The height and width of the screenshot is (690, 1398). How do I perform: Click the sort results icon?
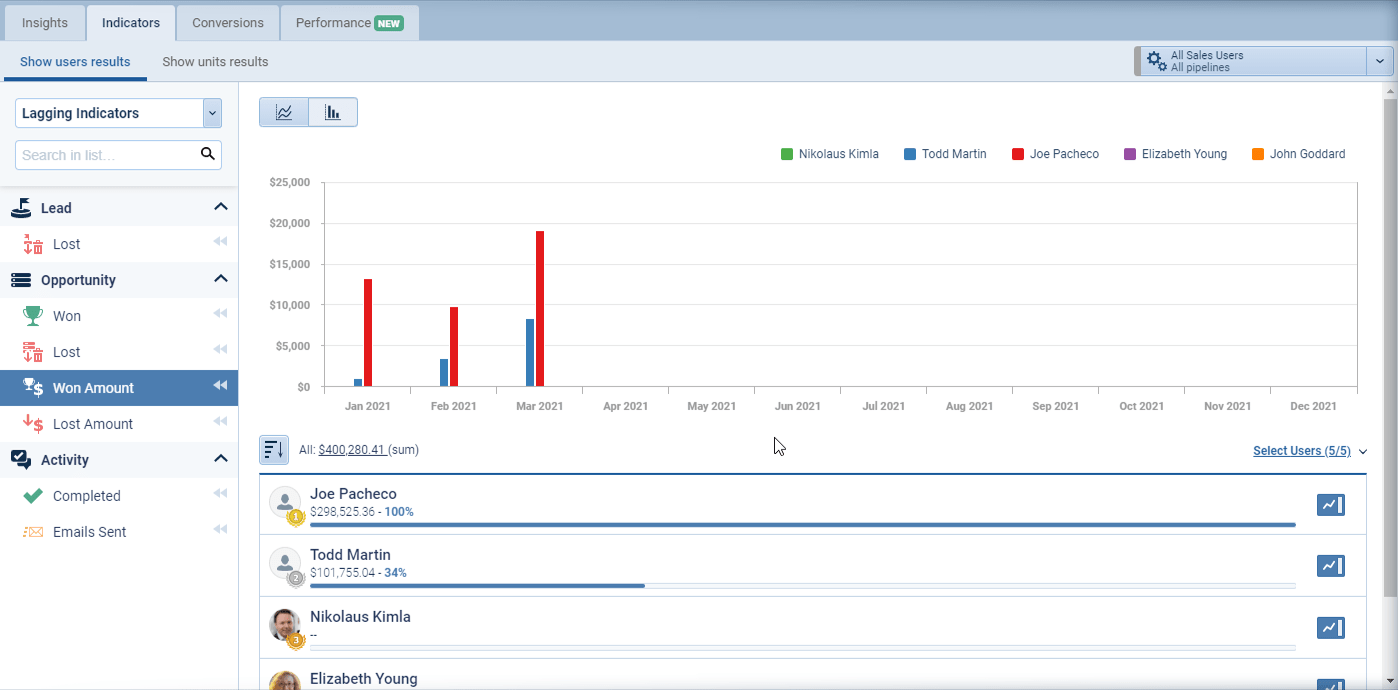(273, 450)
